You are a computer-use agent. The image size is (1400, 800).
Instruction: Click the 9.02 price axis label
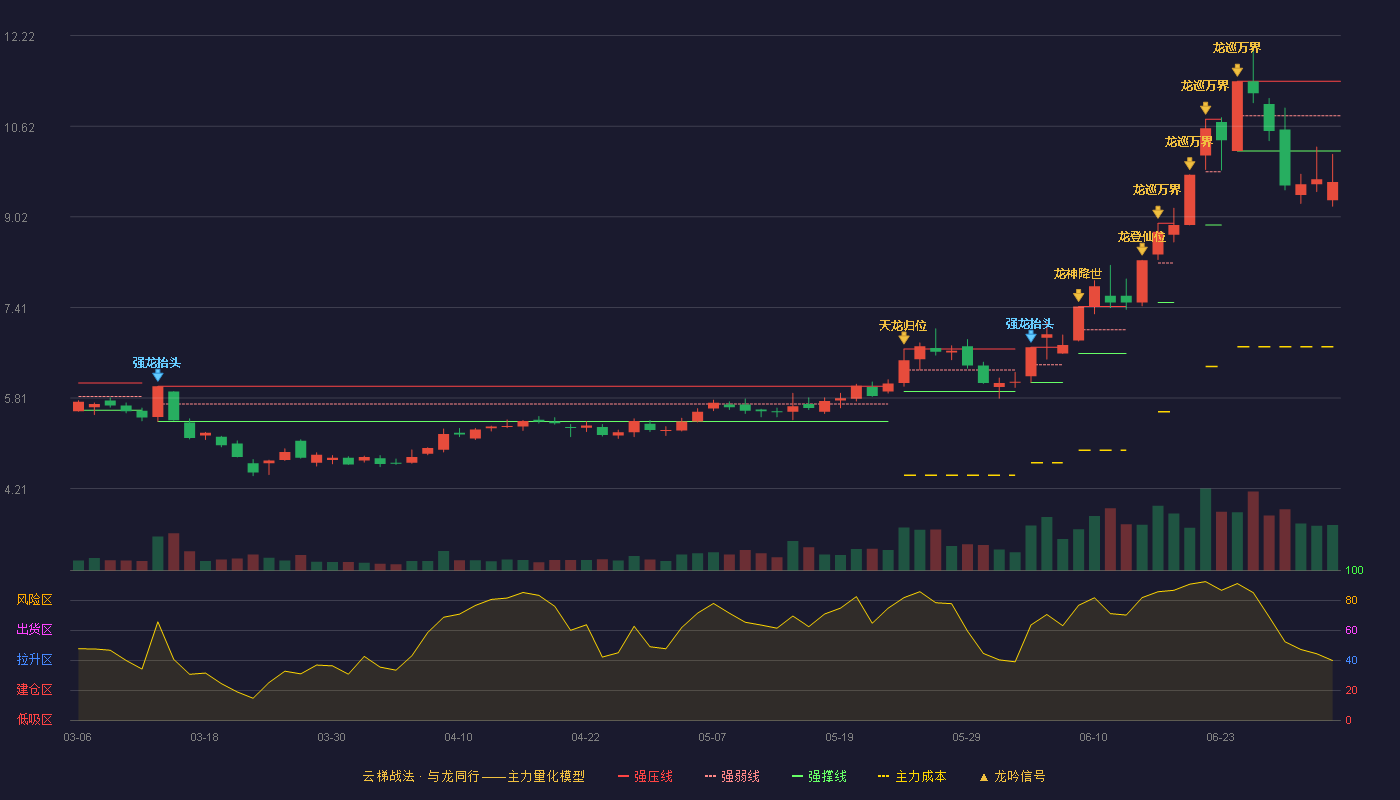(19, 217)
